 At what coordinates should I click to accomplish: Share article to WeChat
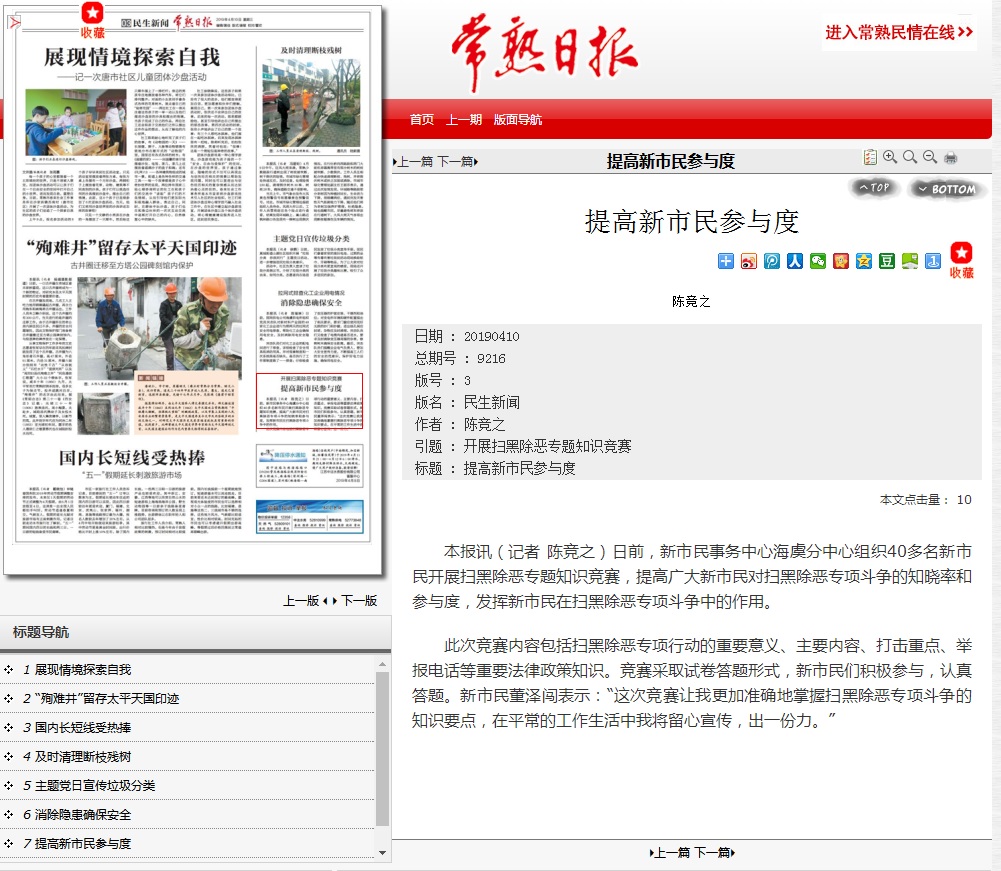click(x=818, y=261)
